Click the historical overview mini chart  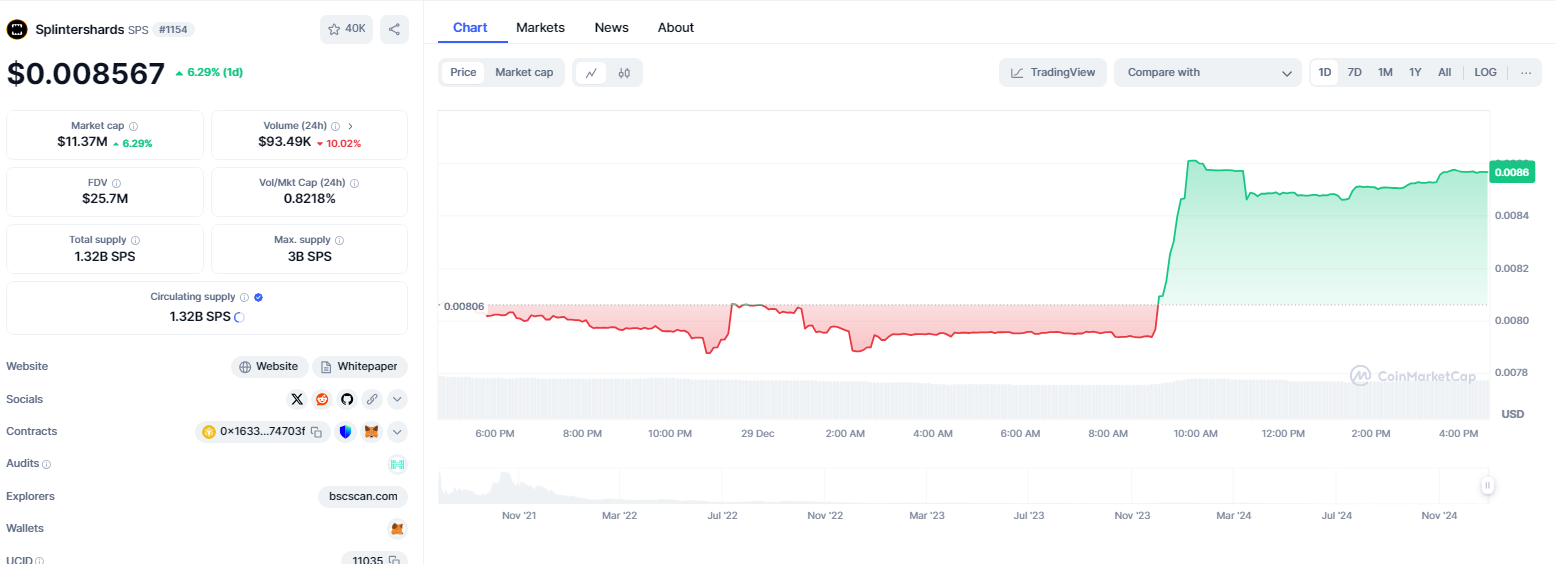963,486
